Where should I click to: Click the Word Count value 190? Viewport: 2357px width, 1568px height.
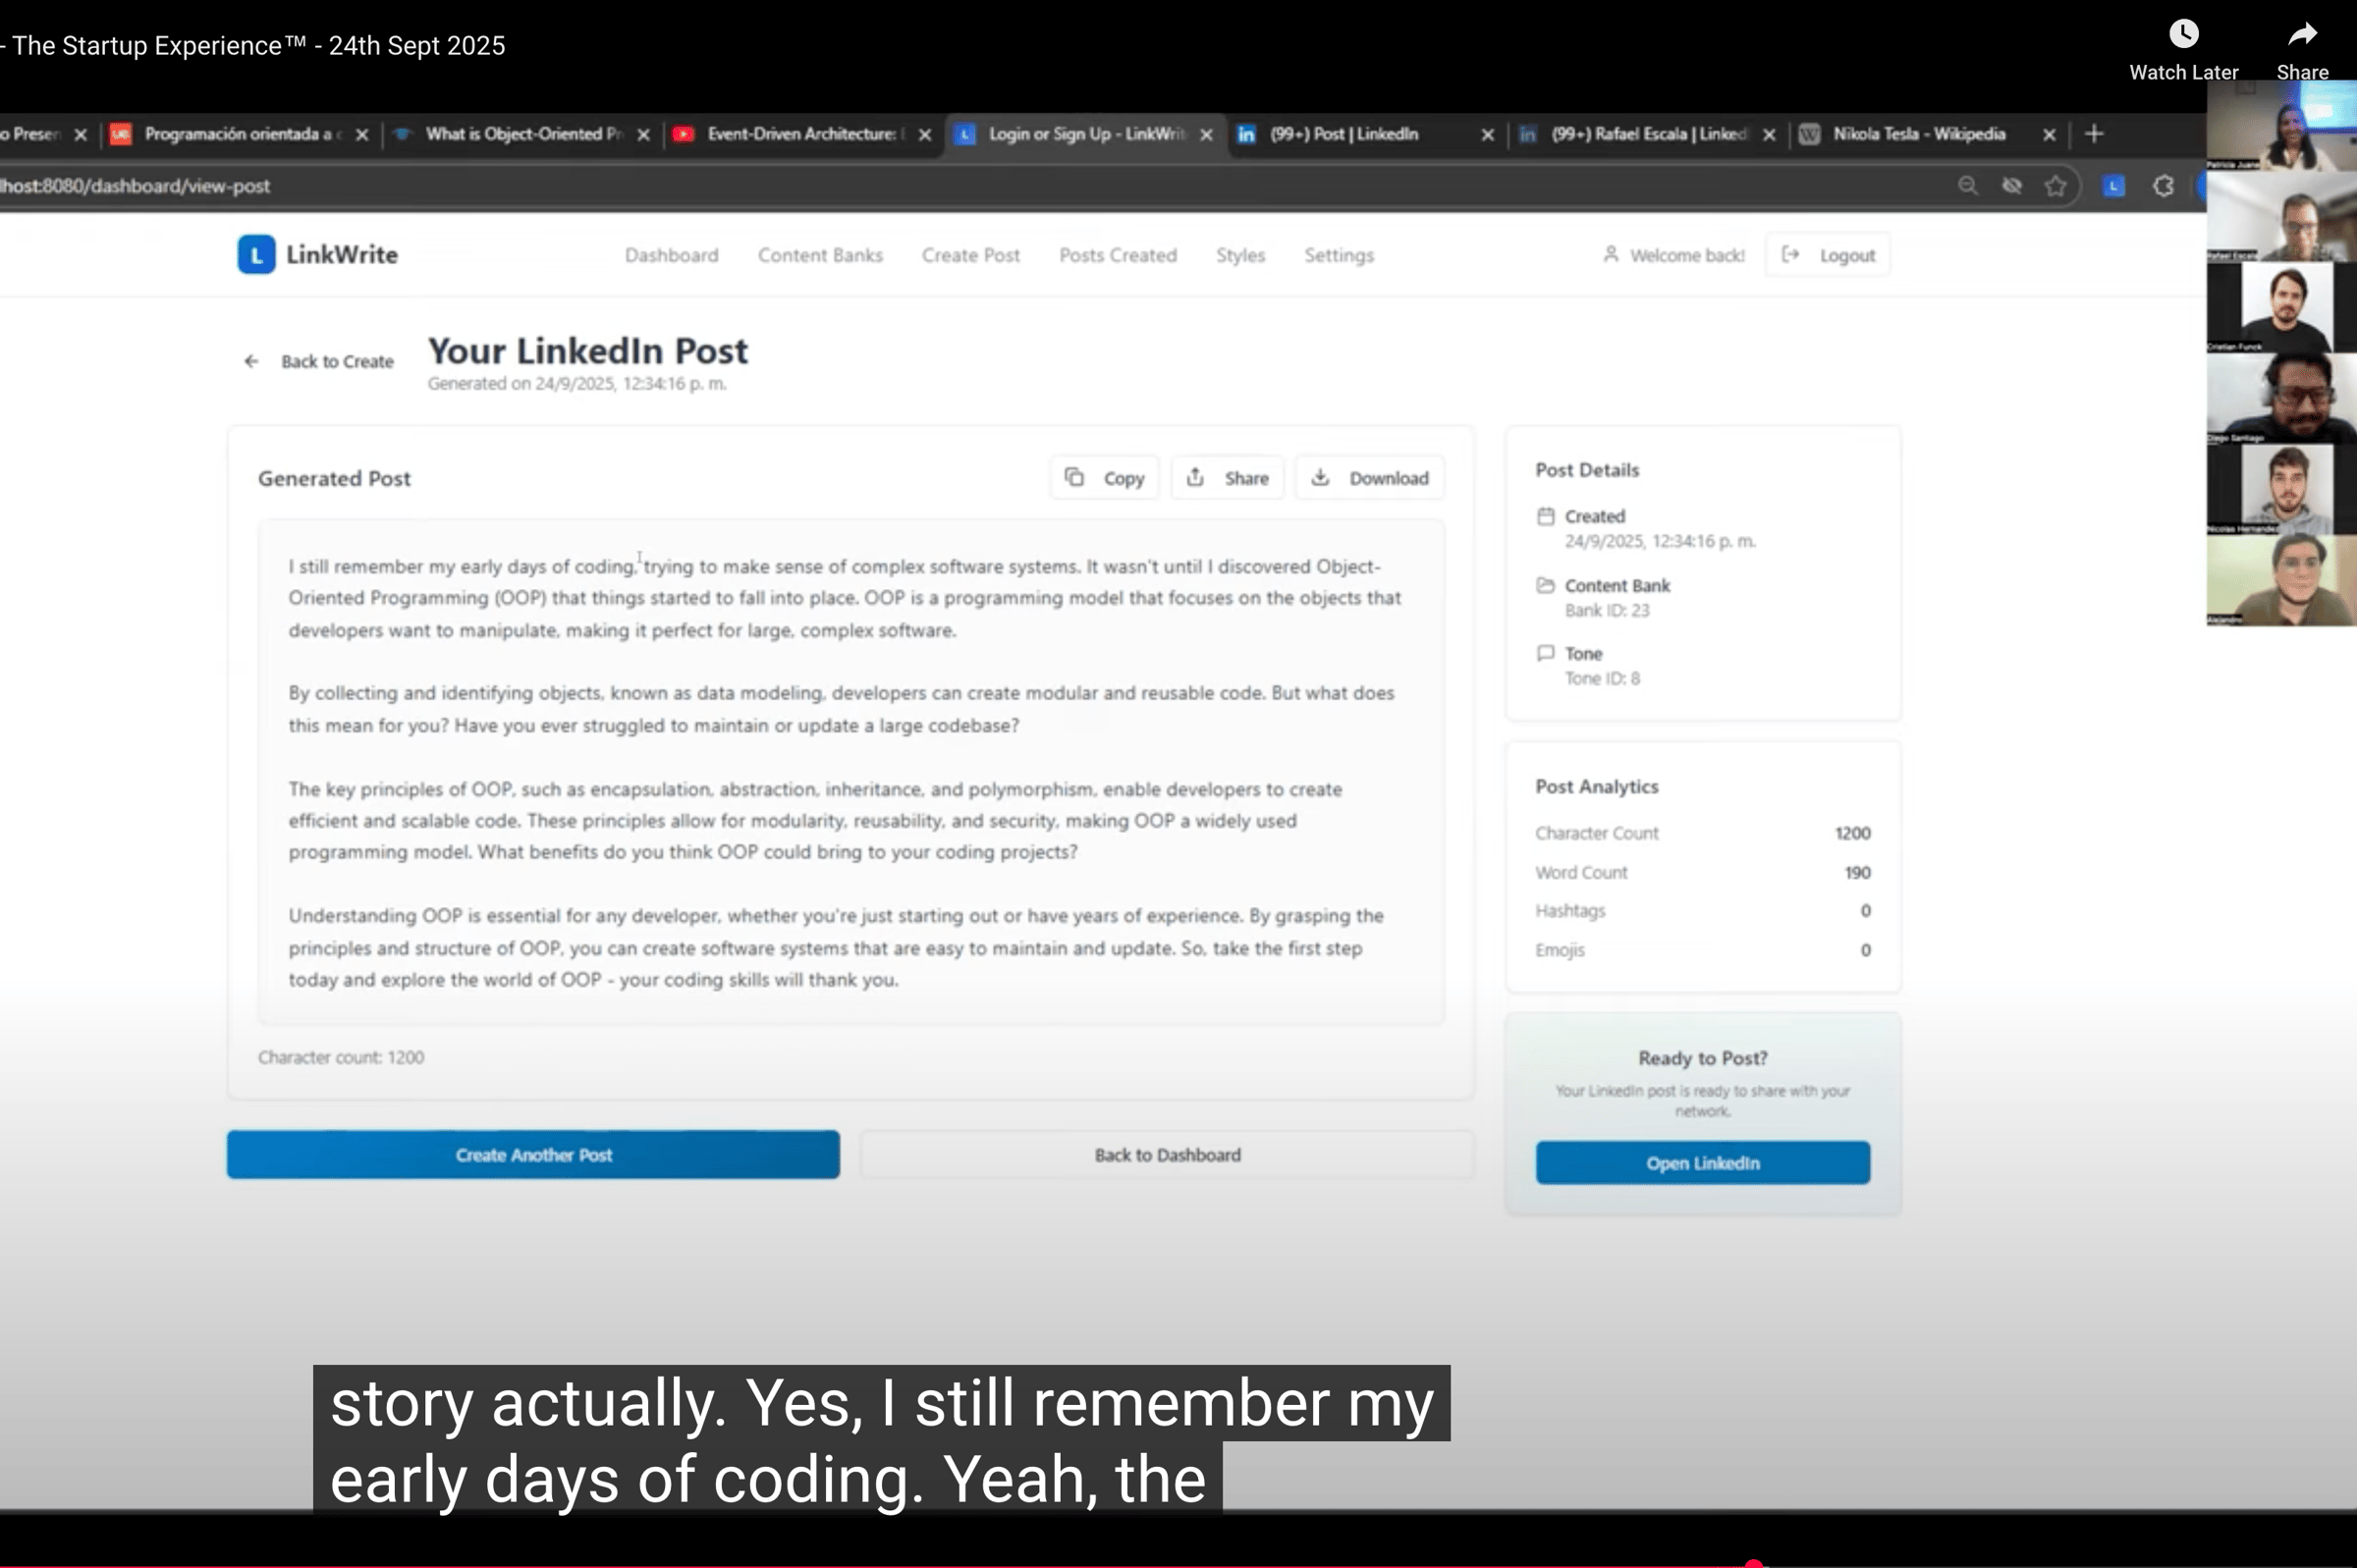[x=1857, y=872]
